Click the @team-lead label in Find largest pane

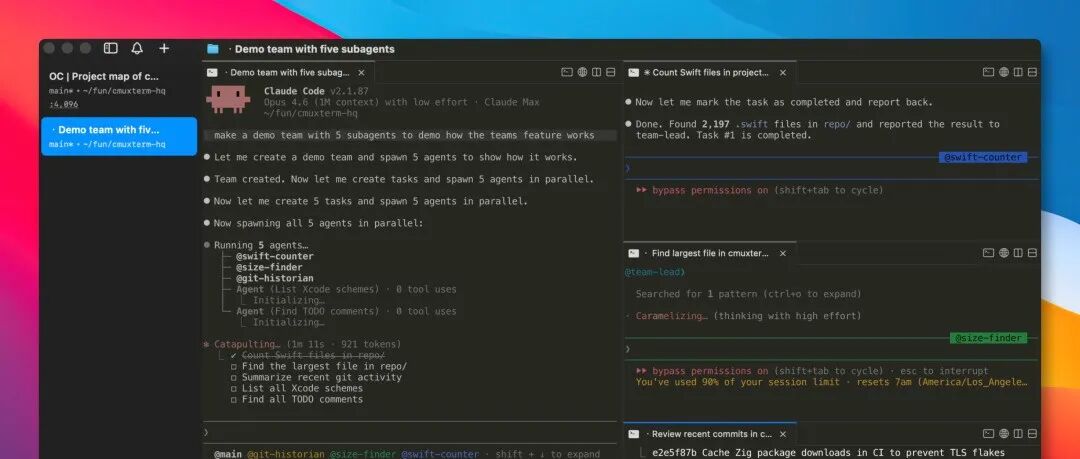point(654,272)
